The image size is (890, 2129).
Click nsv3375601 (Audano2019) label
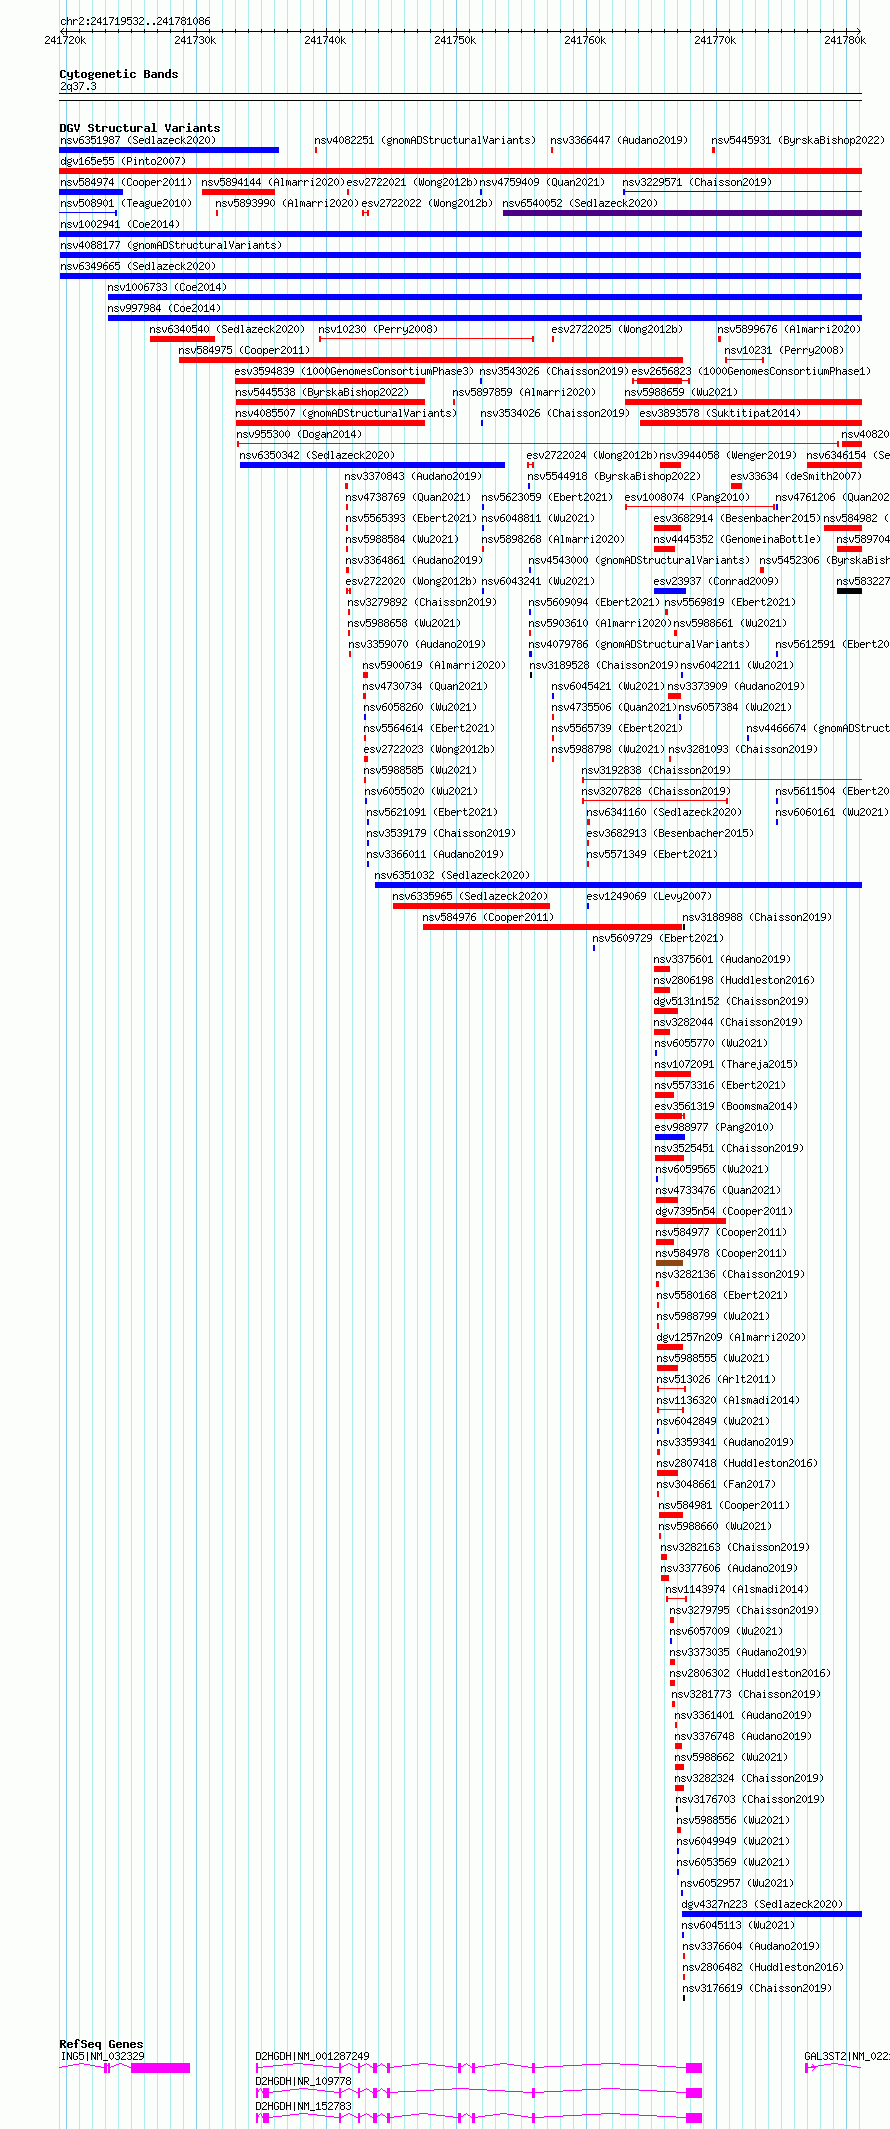pos(722,959)
